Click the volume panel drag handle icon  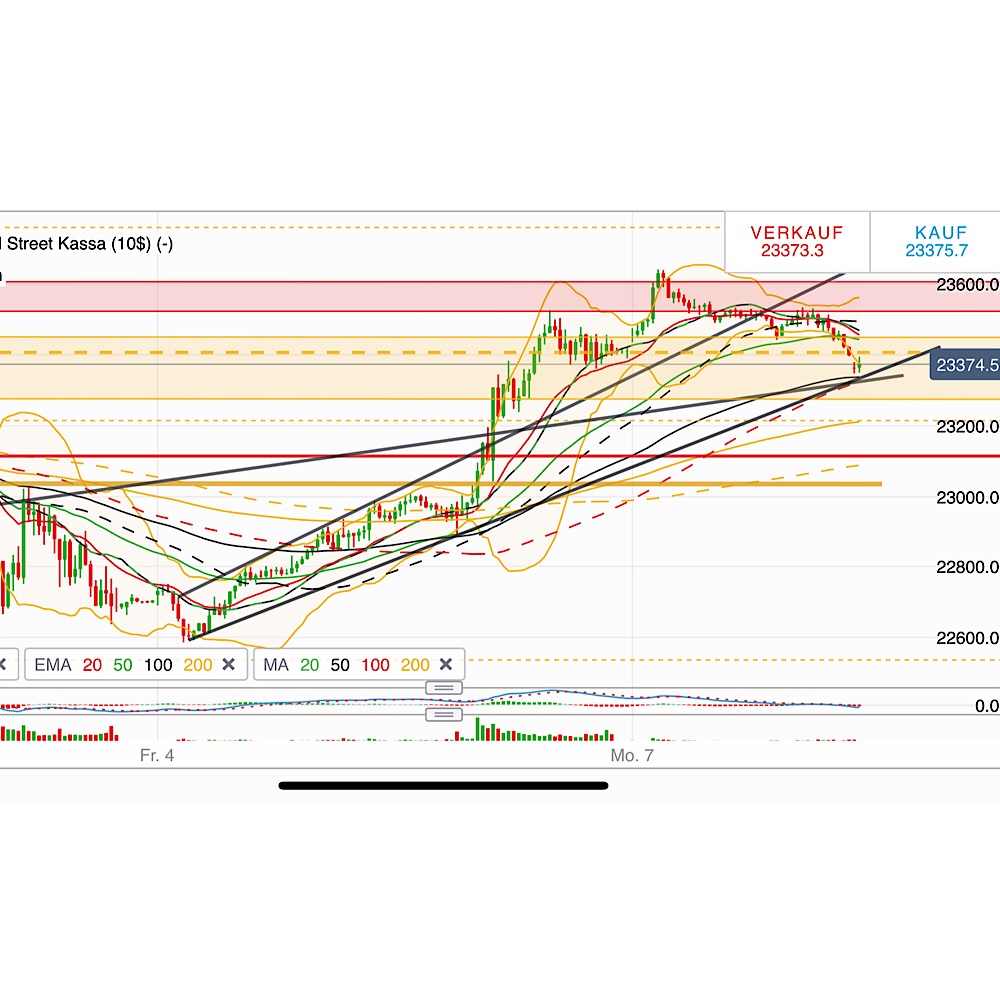(442, 714)
